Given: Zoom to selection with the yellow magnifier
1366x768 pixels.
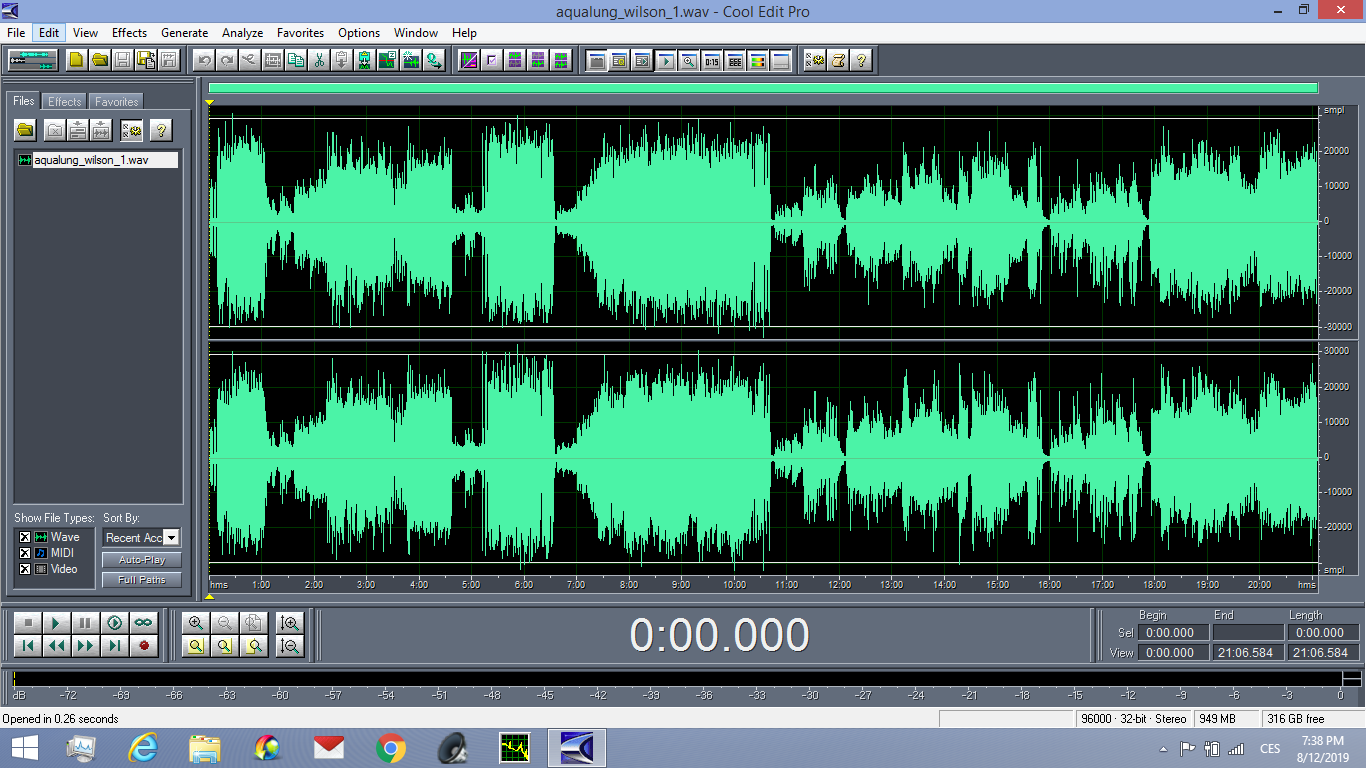Looking at the screenshot, I should pyautogui.click(x=196, y=646).
